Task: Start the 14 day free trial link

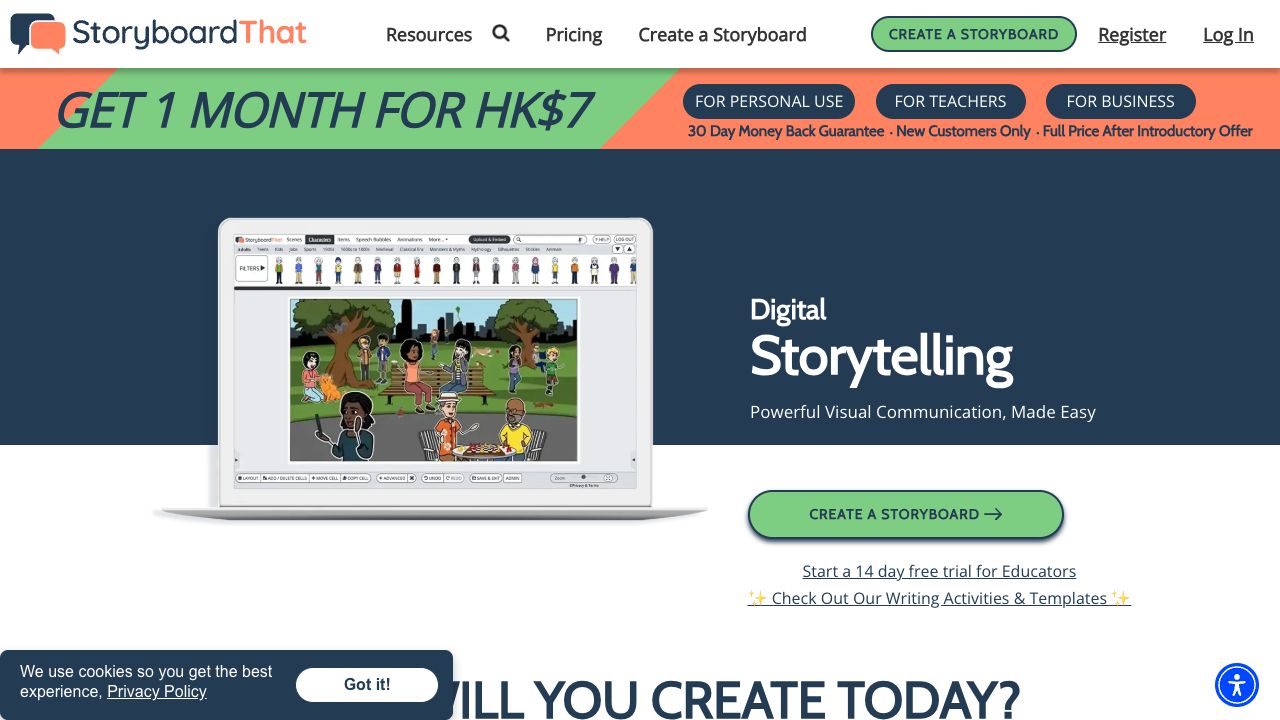Action: (x=939, y=571)
